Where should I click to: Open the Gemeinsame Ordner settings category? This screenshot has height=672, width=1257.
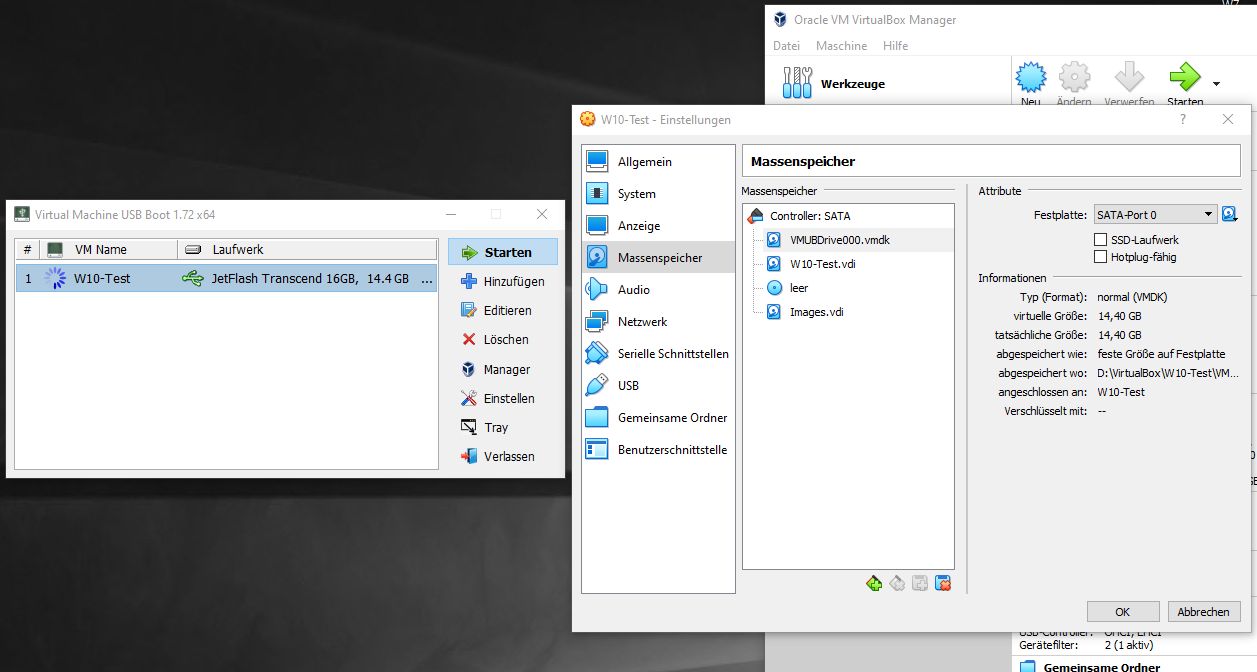click(x=658, y=417)
